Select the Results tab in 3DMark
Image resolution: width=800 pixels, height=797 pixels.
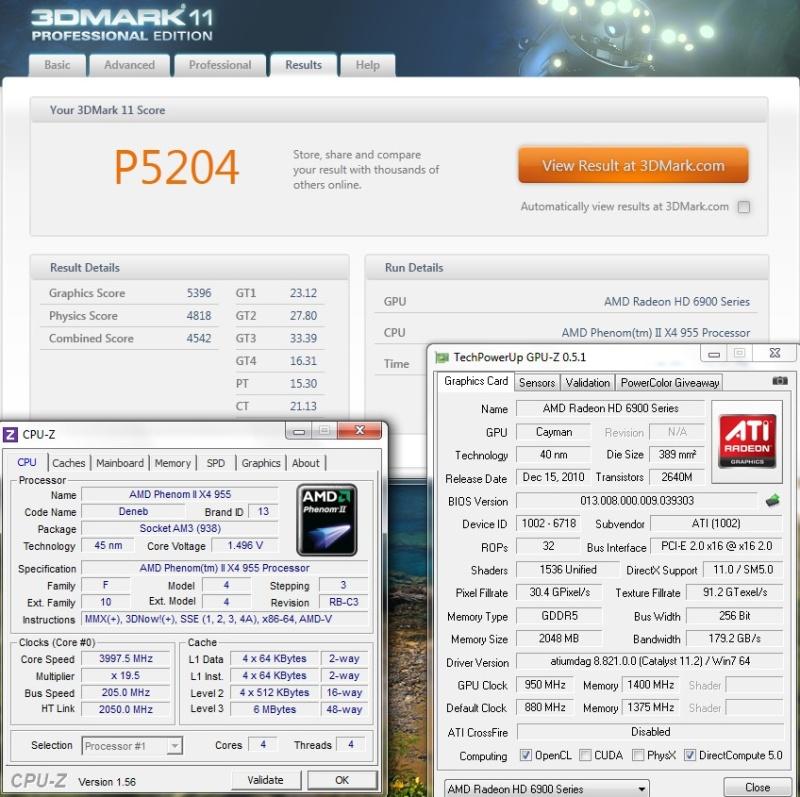[x=304, y=65]
